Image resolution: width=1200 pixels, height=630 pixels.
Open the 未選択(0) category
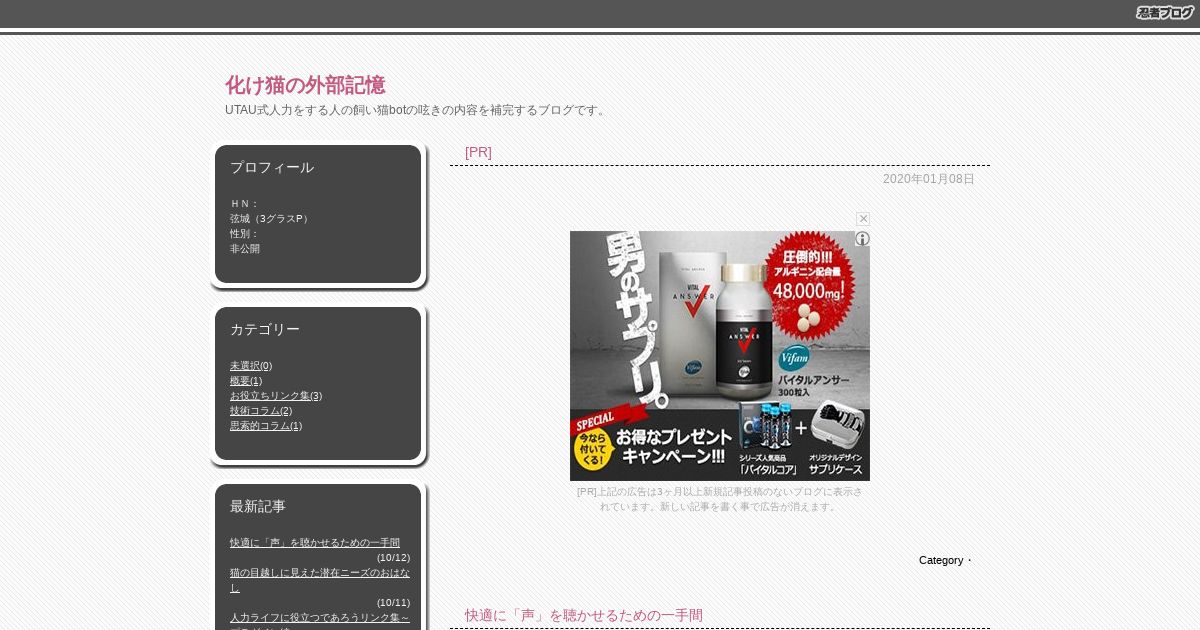tap(251, 366)
